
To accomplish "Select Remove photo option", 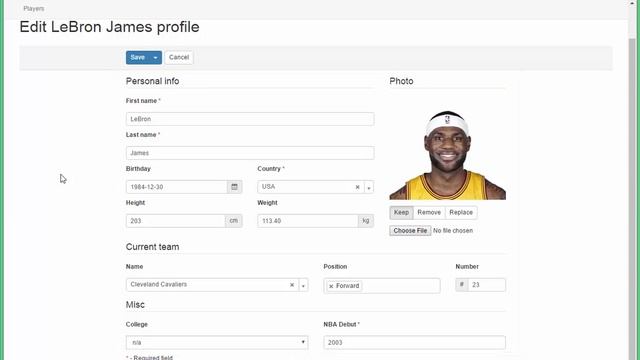I will click(x=429, y=213).
